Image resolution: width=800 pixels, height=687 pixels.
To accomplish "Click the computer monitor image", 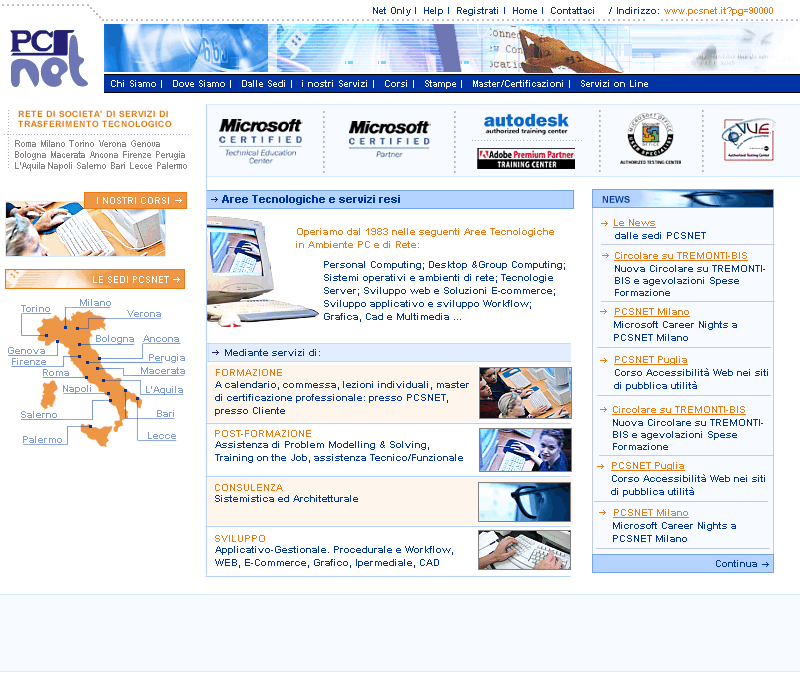I will 262,271.
